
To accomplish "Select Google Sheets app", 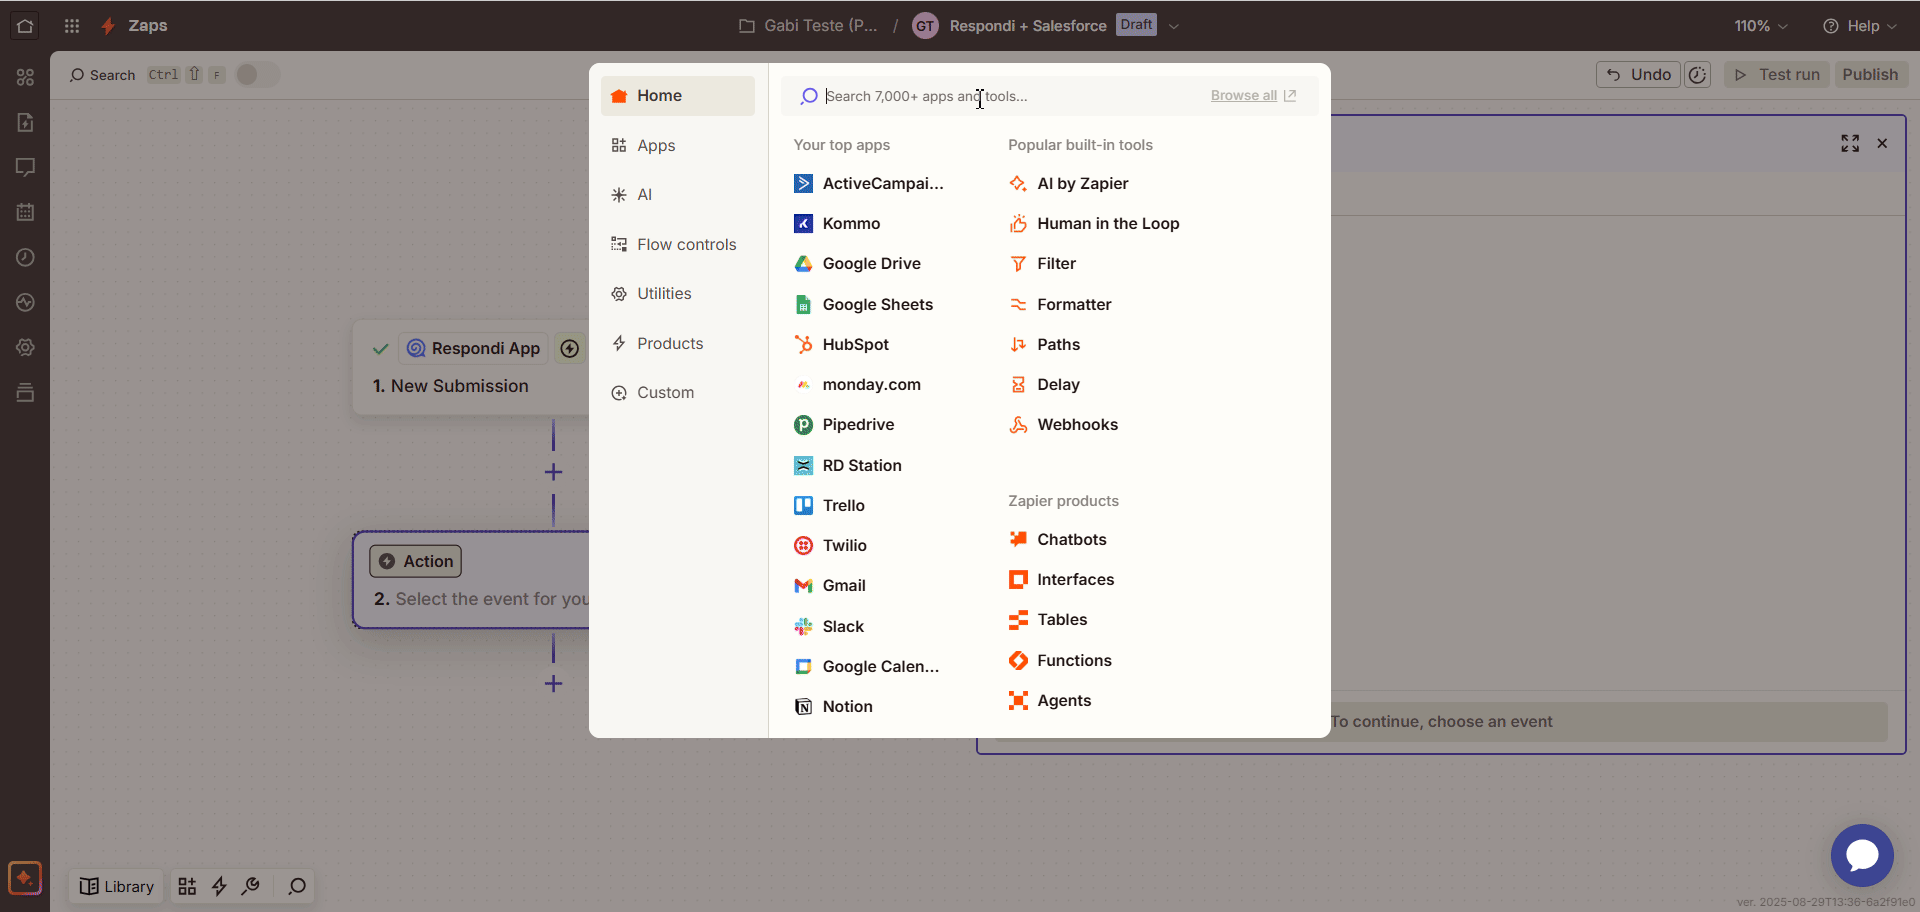I will click(x=863, y=305).
